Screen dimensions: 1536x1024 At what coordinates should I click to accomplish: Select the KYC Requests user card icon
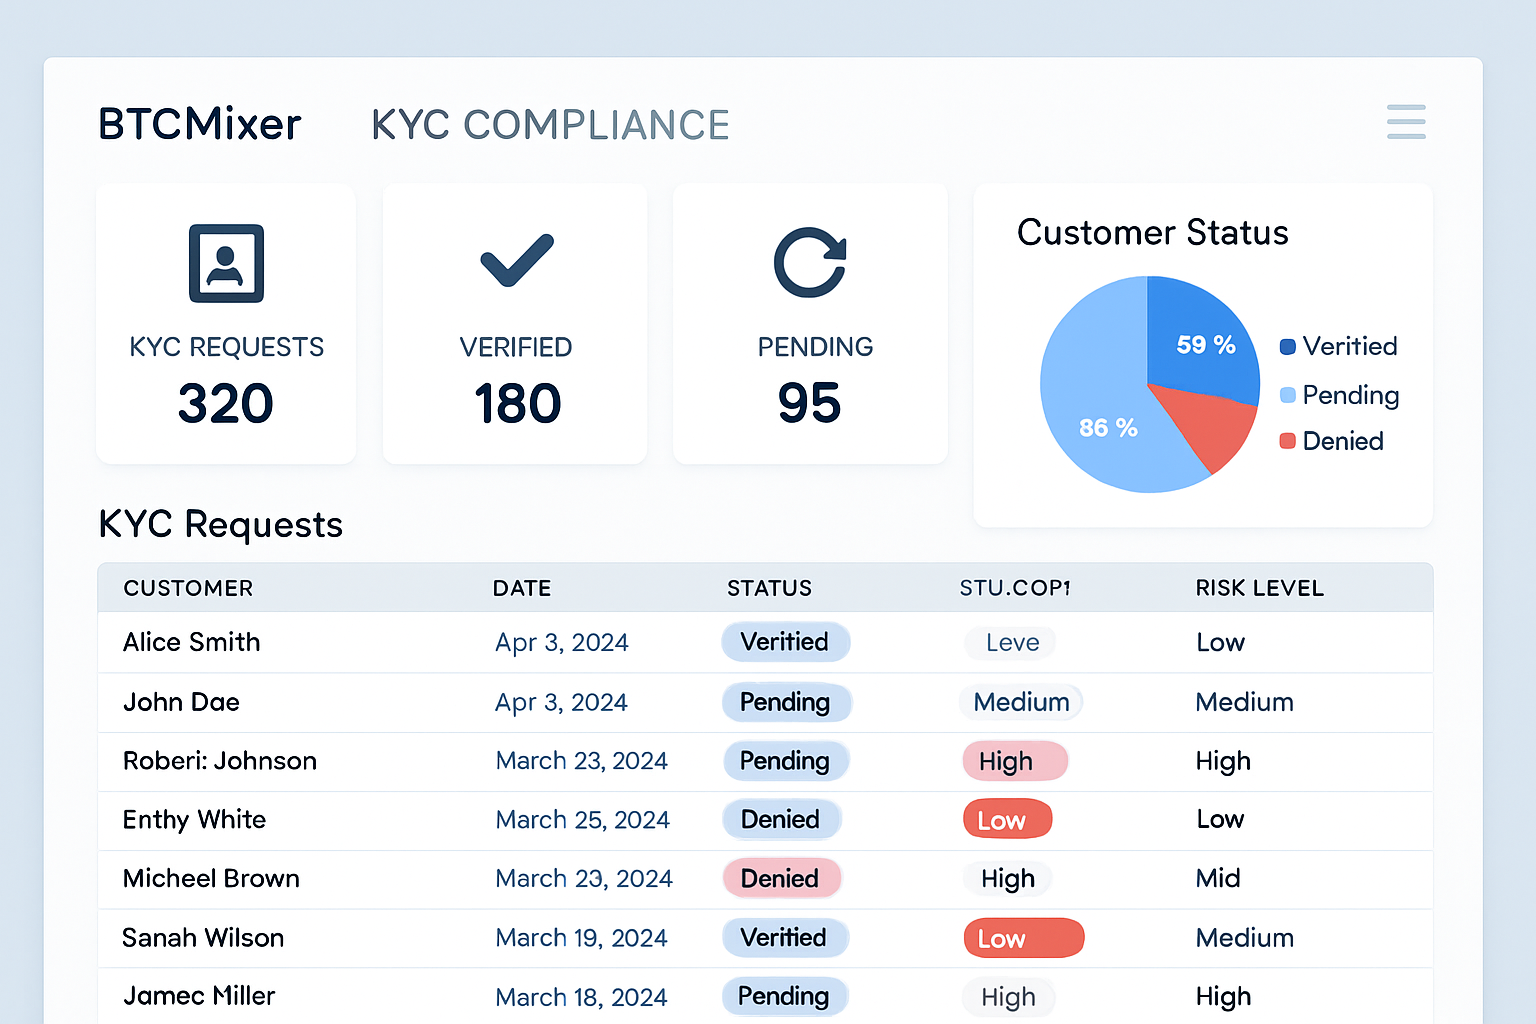point(225,263)
